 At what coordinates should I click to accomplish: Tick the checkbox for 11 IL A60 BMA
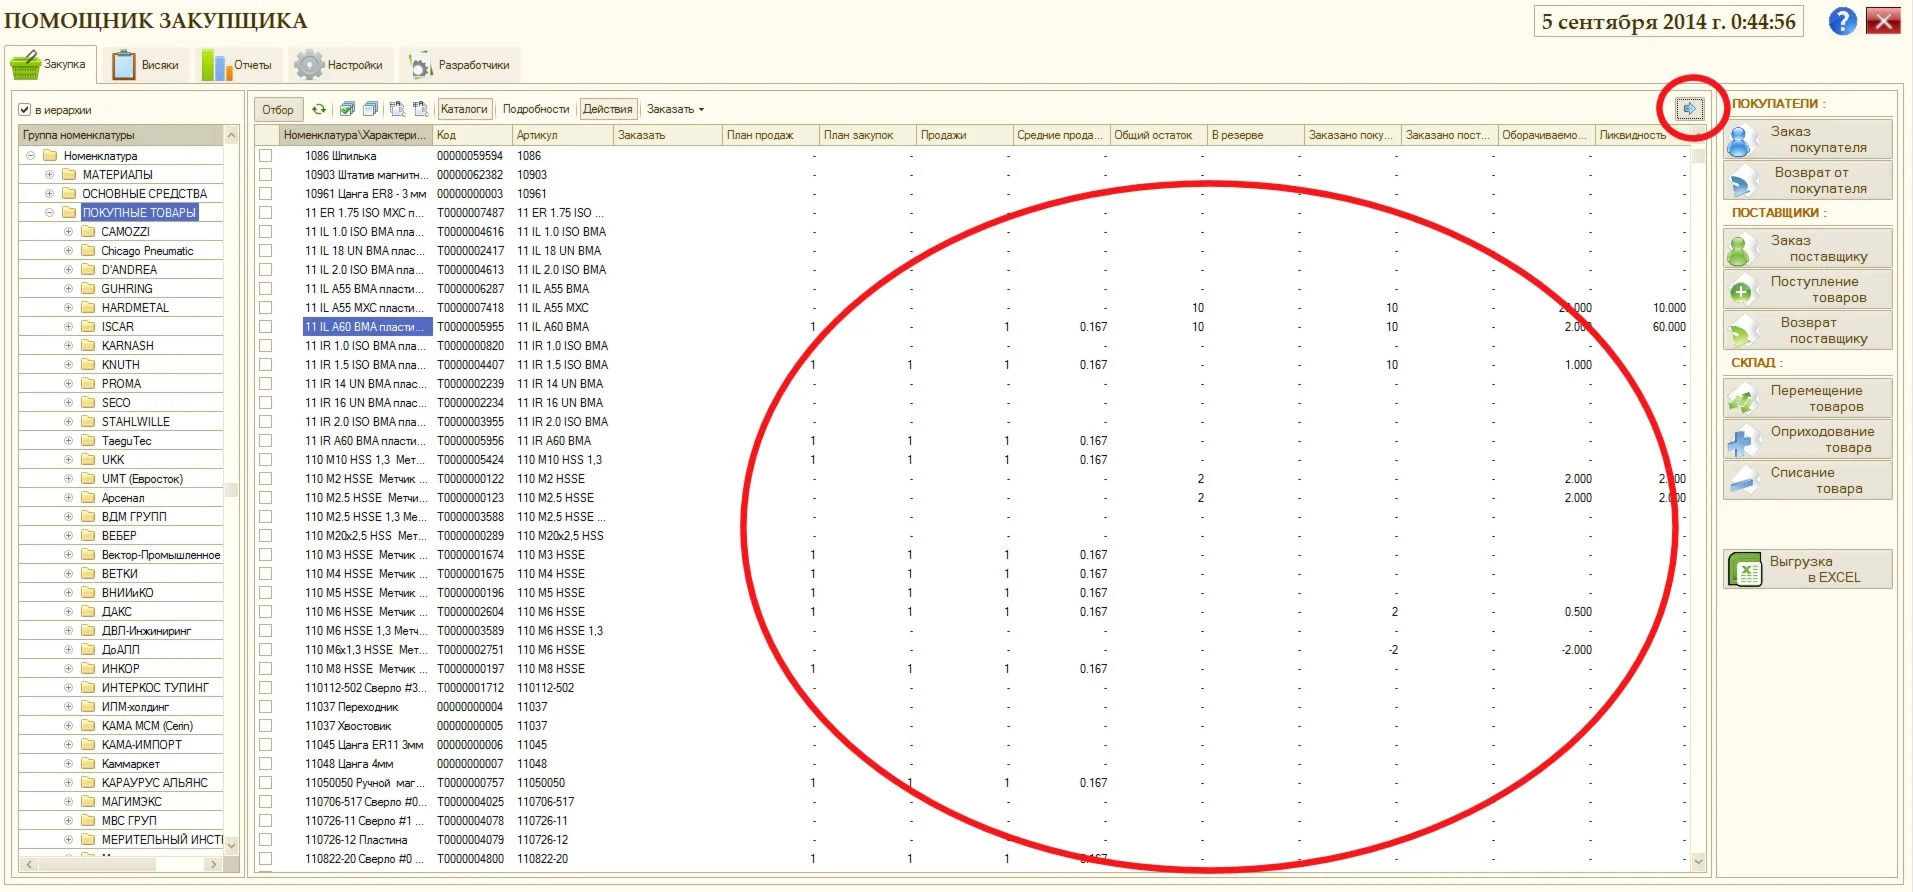point(265,326)
